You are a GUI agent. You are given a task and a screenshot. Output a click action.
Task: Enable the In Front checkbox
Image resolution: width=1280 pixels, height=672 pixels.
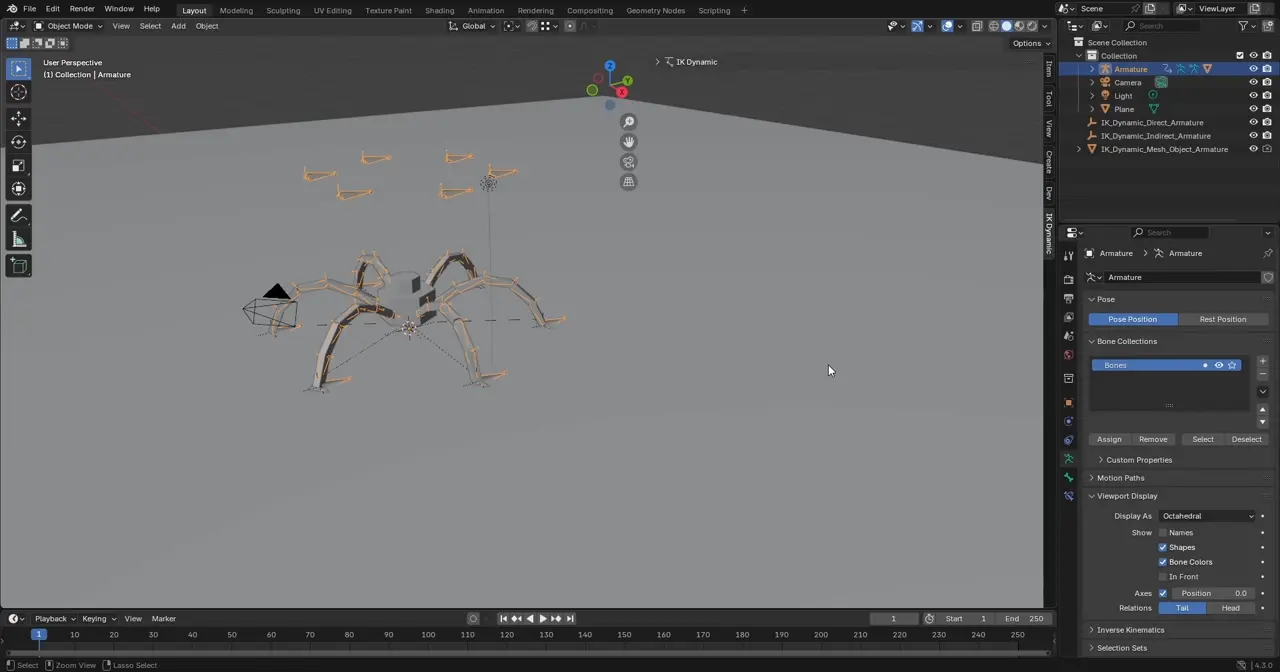click(1163, 576)
